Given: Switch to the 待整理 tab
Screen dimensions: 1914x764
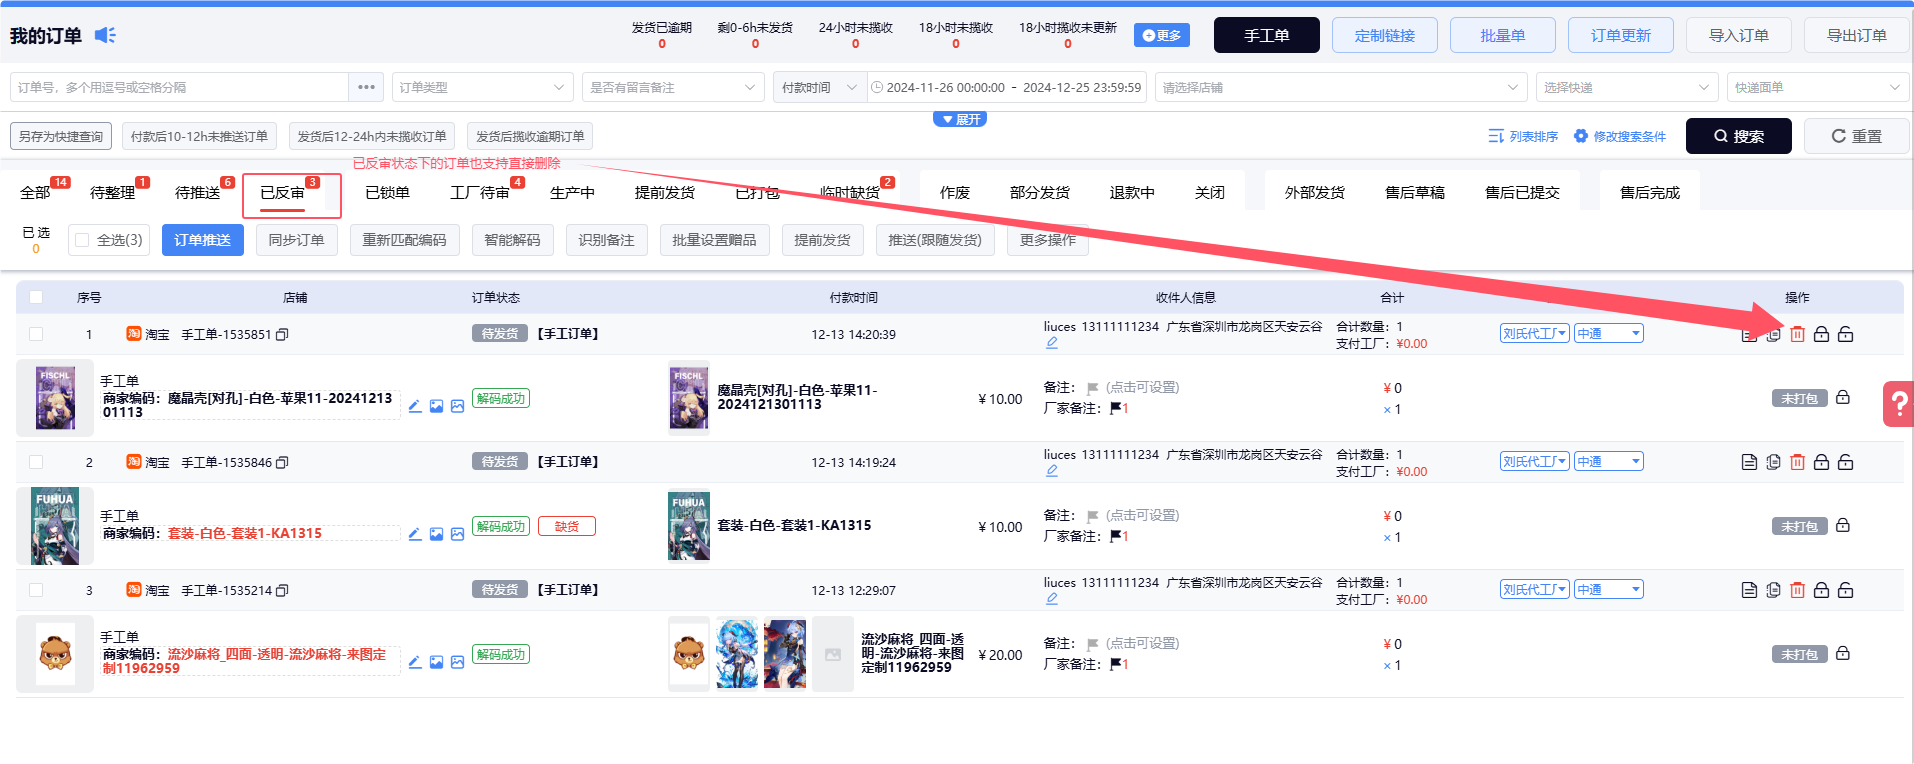Looking at the screenshot, I should click(x=112, y=192).
